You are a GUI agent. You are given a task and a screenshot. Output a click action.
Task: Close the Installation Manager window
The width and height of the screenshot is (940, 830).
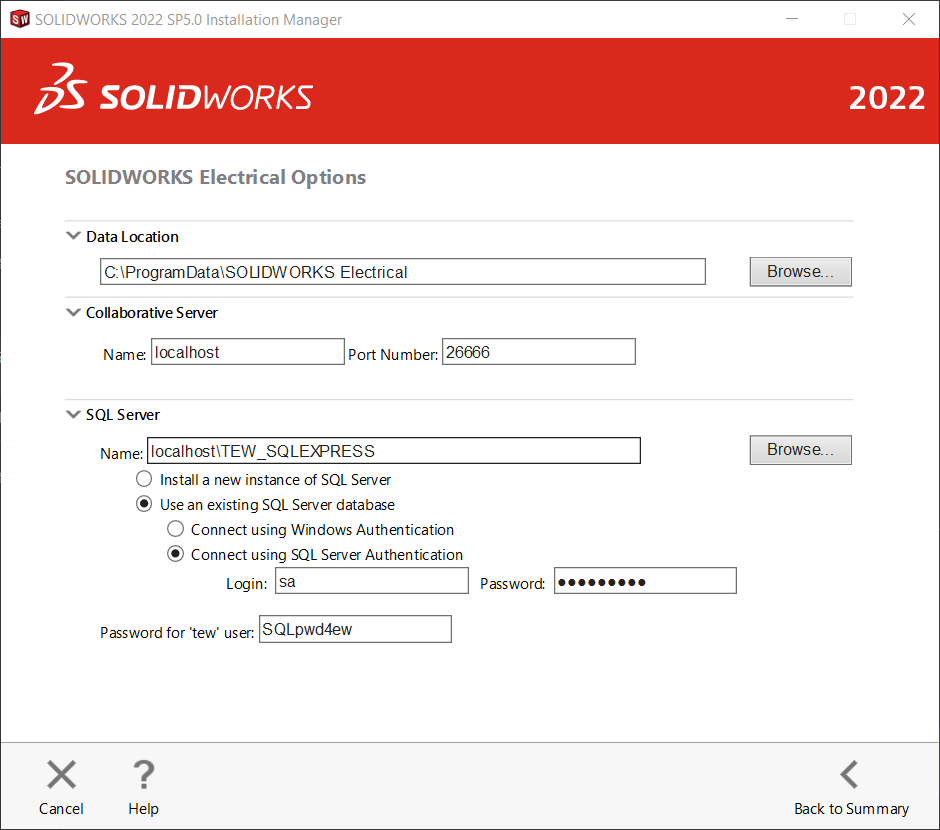coord(909,19)
